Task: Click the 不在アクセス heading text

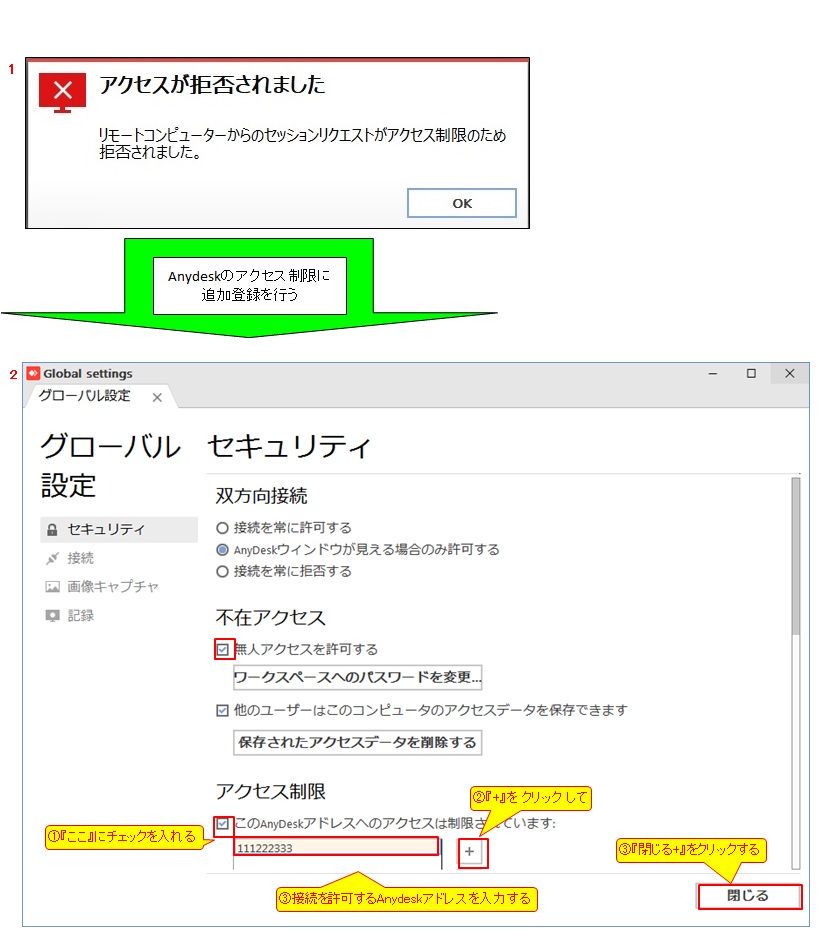Action: 271,618
